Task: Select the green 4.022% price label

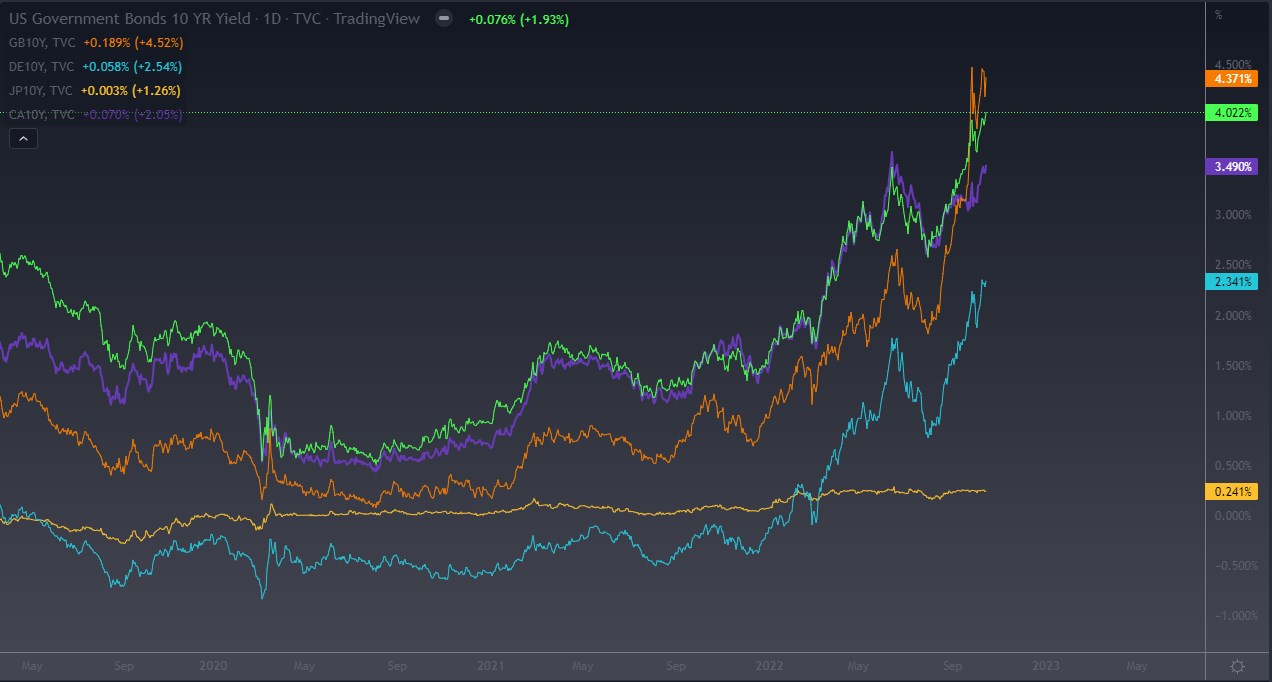Action: (x=1234, y=113)
